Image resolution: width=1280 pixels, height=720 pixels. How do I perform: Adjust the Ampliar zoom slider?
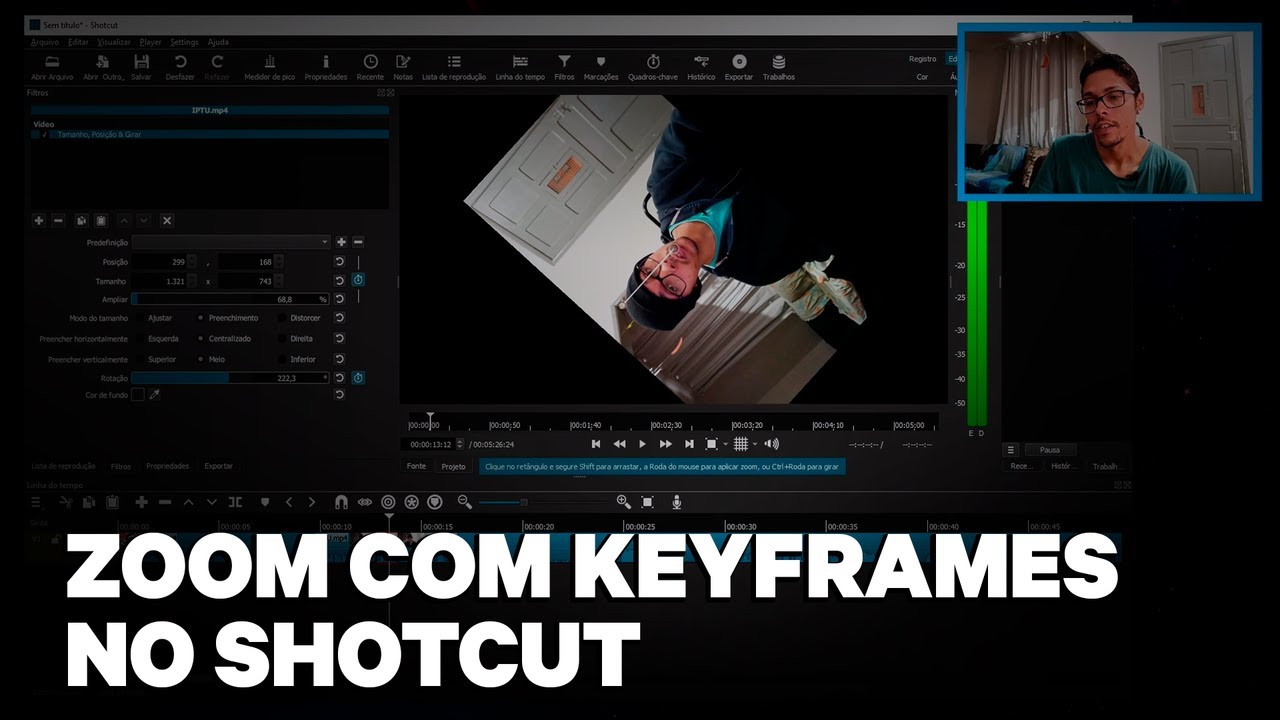pos(230,299)
